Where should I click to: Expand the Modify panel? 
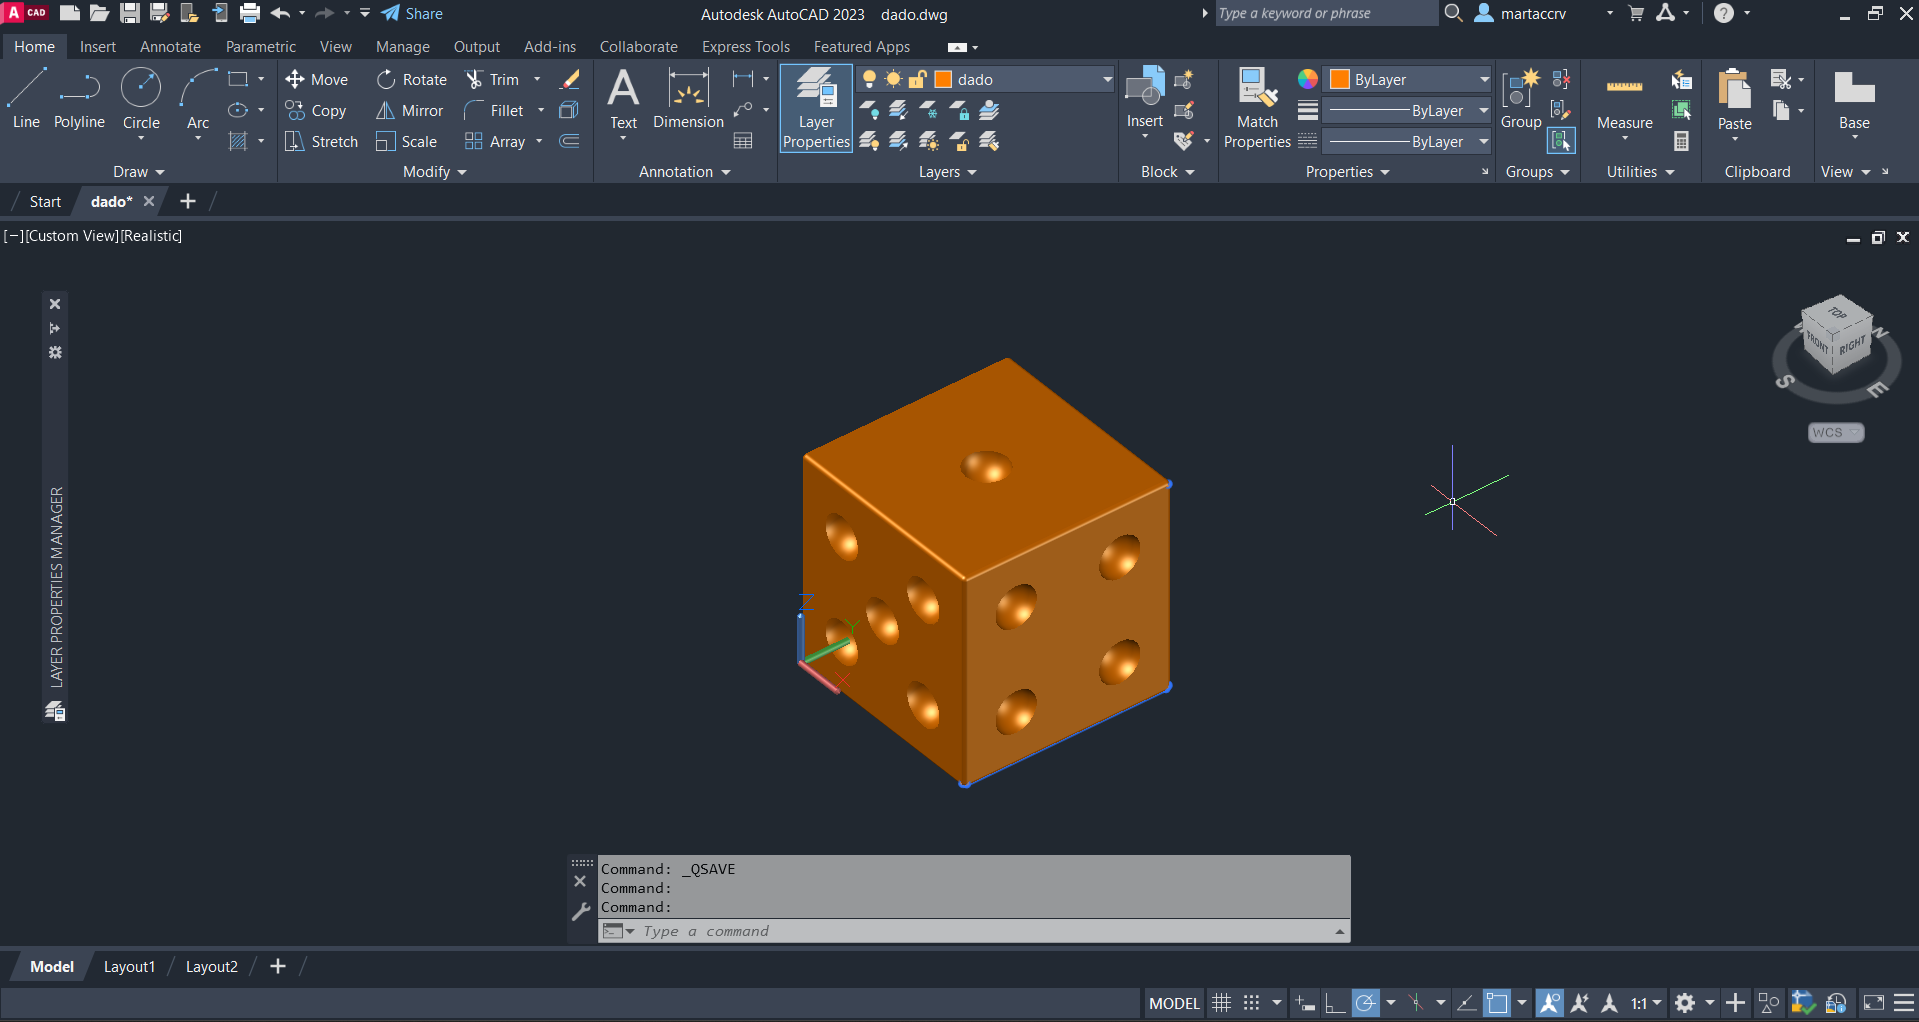click(x=434, y=172)
